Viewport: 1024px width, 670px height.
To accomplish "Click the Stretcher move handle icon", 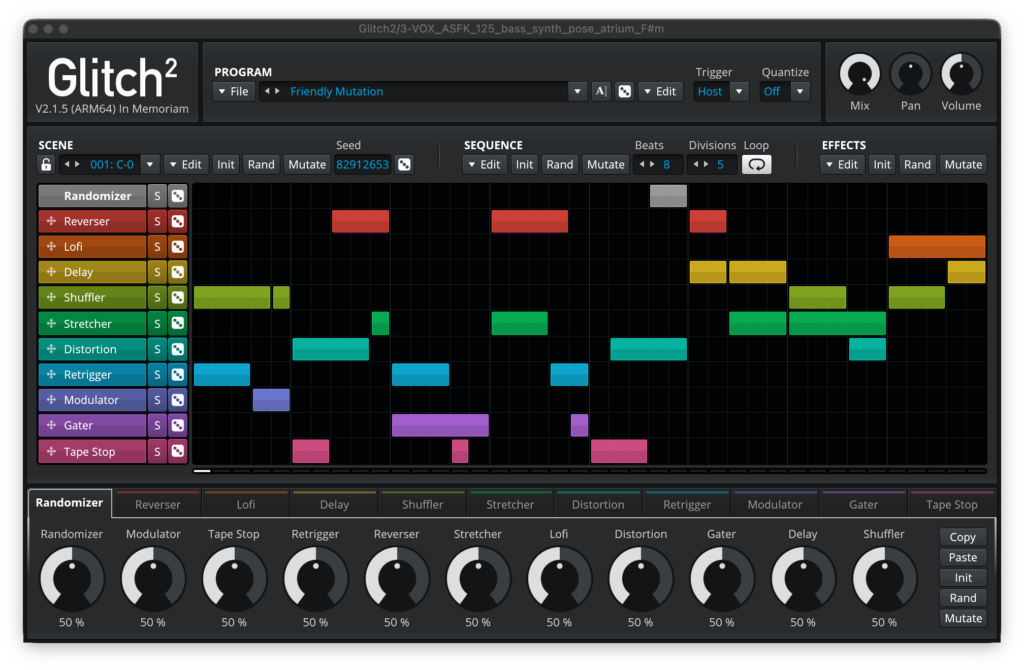I will [x=52, y=323].
